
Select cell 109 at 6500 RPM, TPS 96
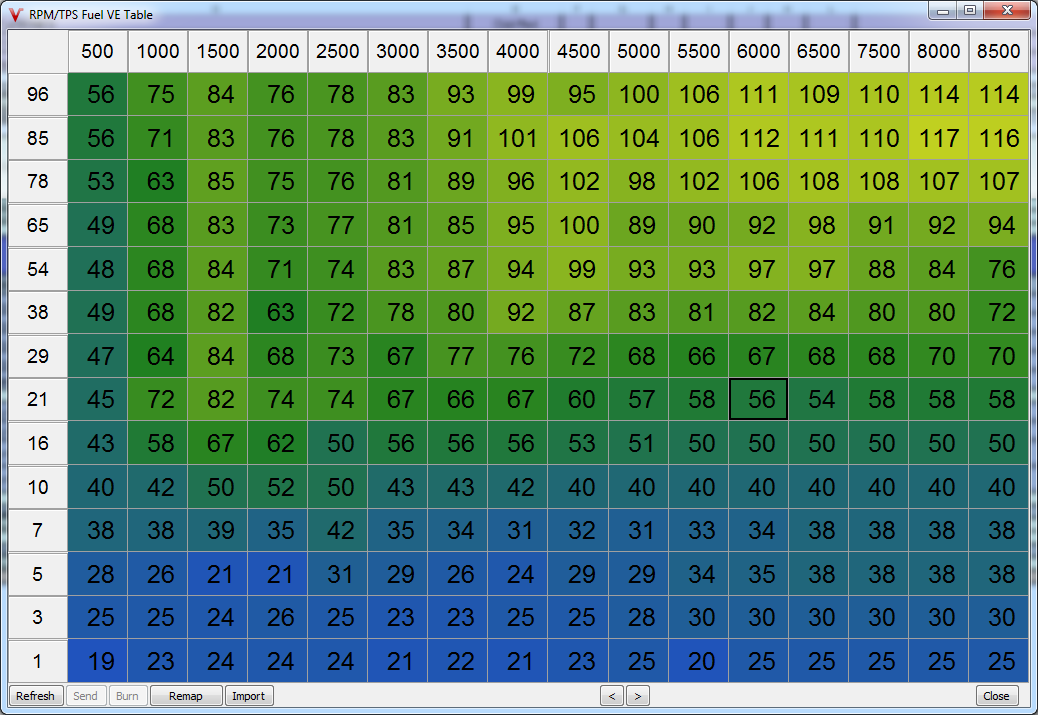point(819,94)
